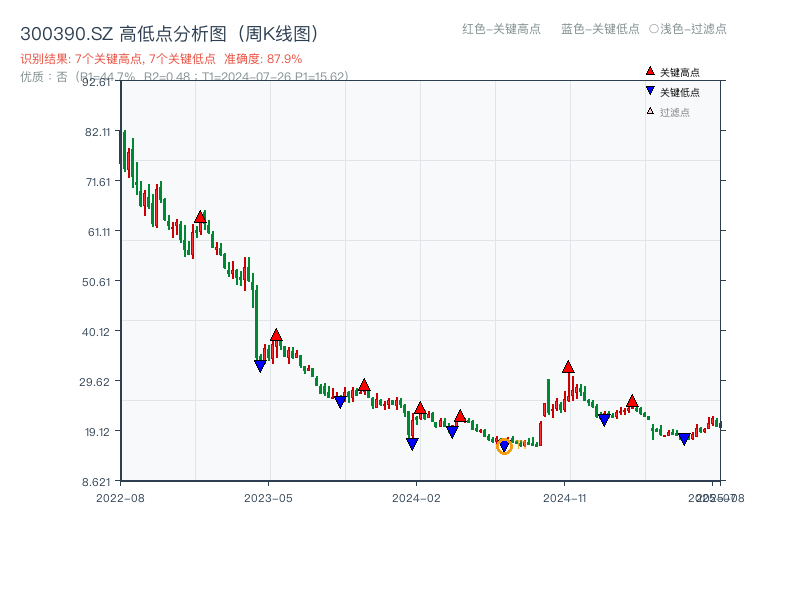800x600 pixels.
Task: Click the blue low marker near 2024-02
Action: click(x=411, y=444)
